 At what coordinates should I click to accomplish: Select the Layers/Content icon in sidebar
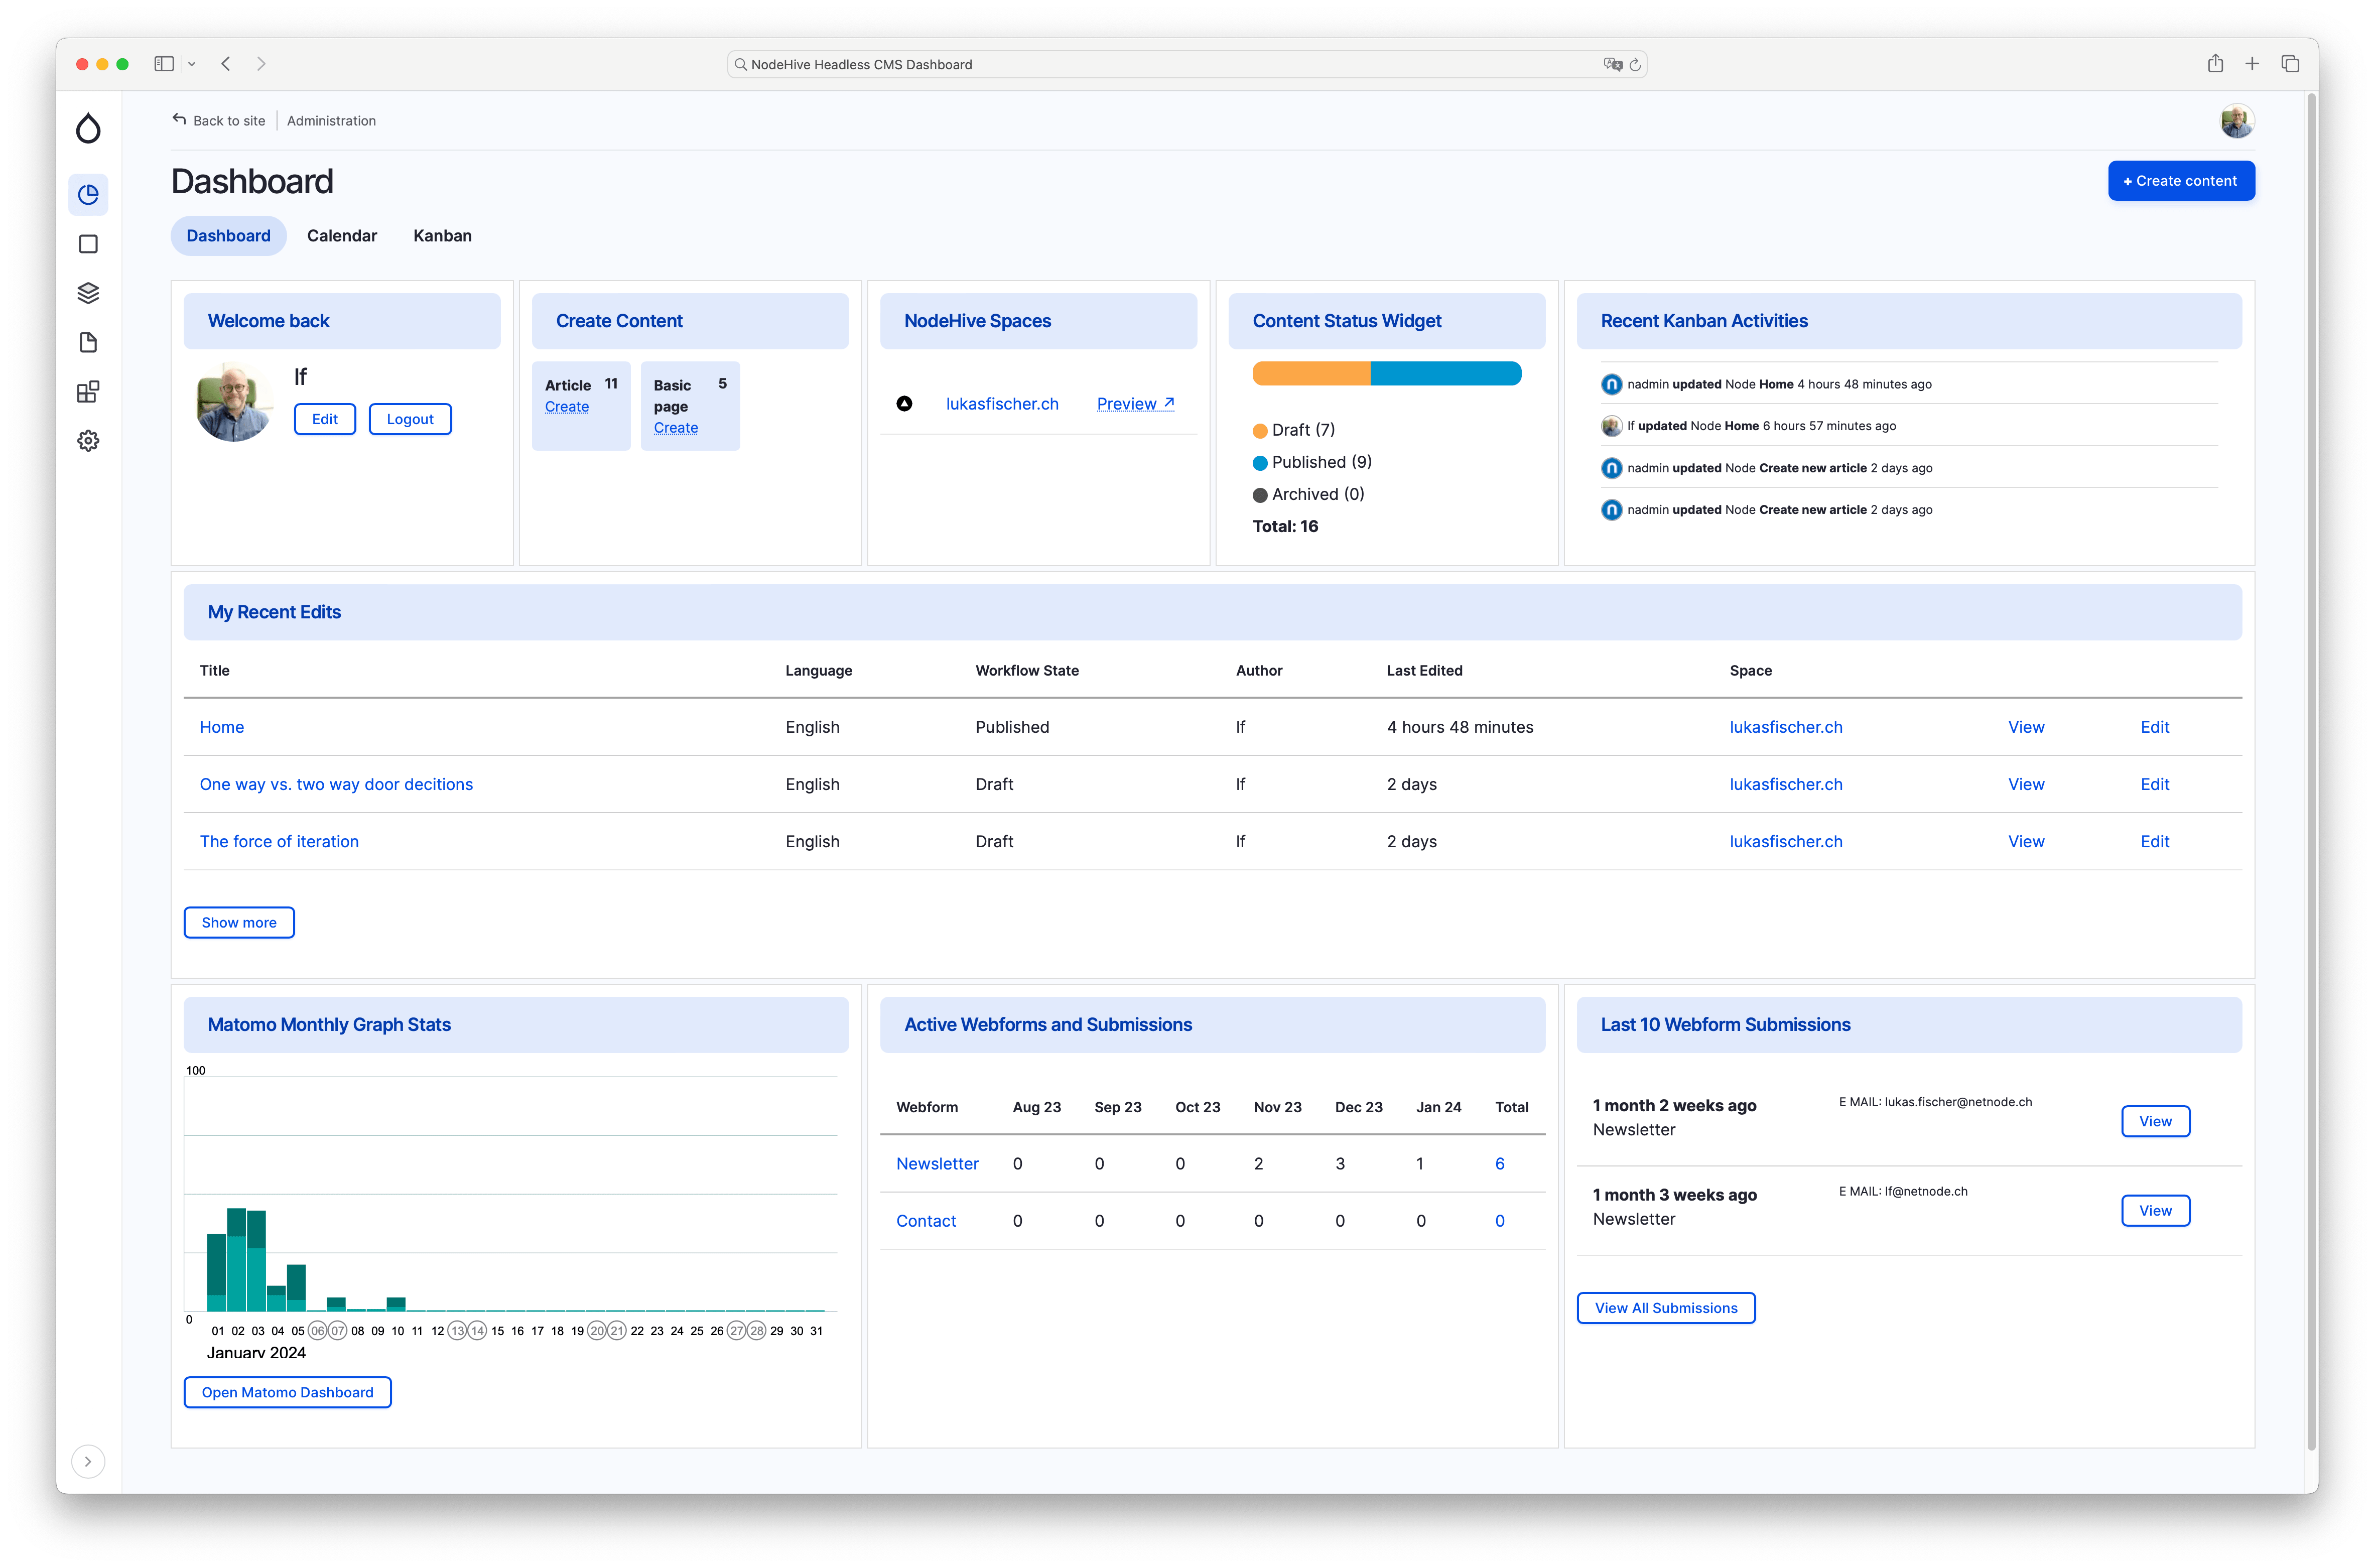89,292
